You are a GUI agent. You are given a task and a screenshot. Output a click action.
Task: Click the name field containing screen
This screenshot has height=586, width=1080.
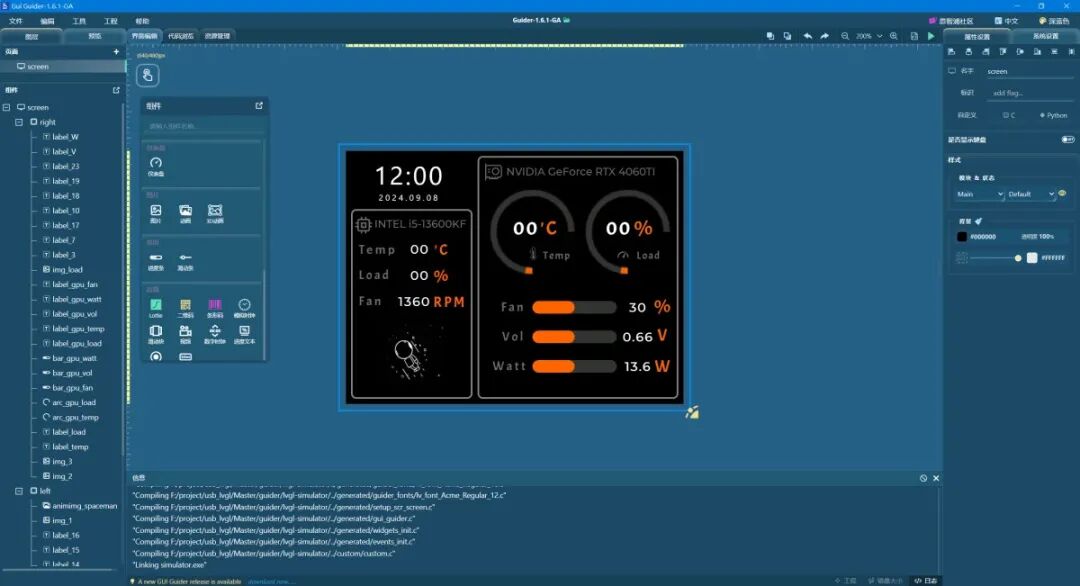click(1029, 71)
